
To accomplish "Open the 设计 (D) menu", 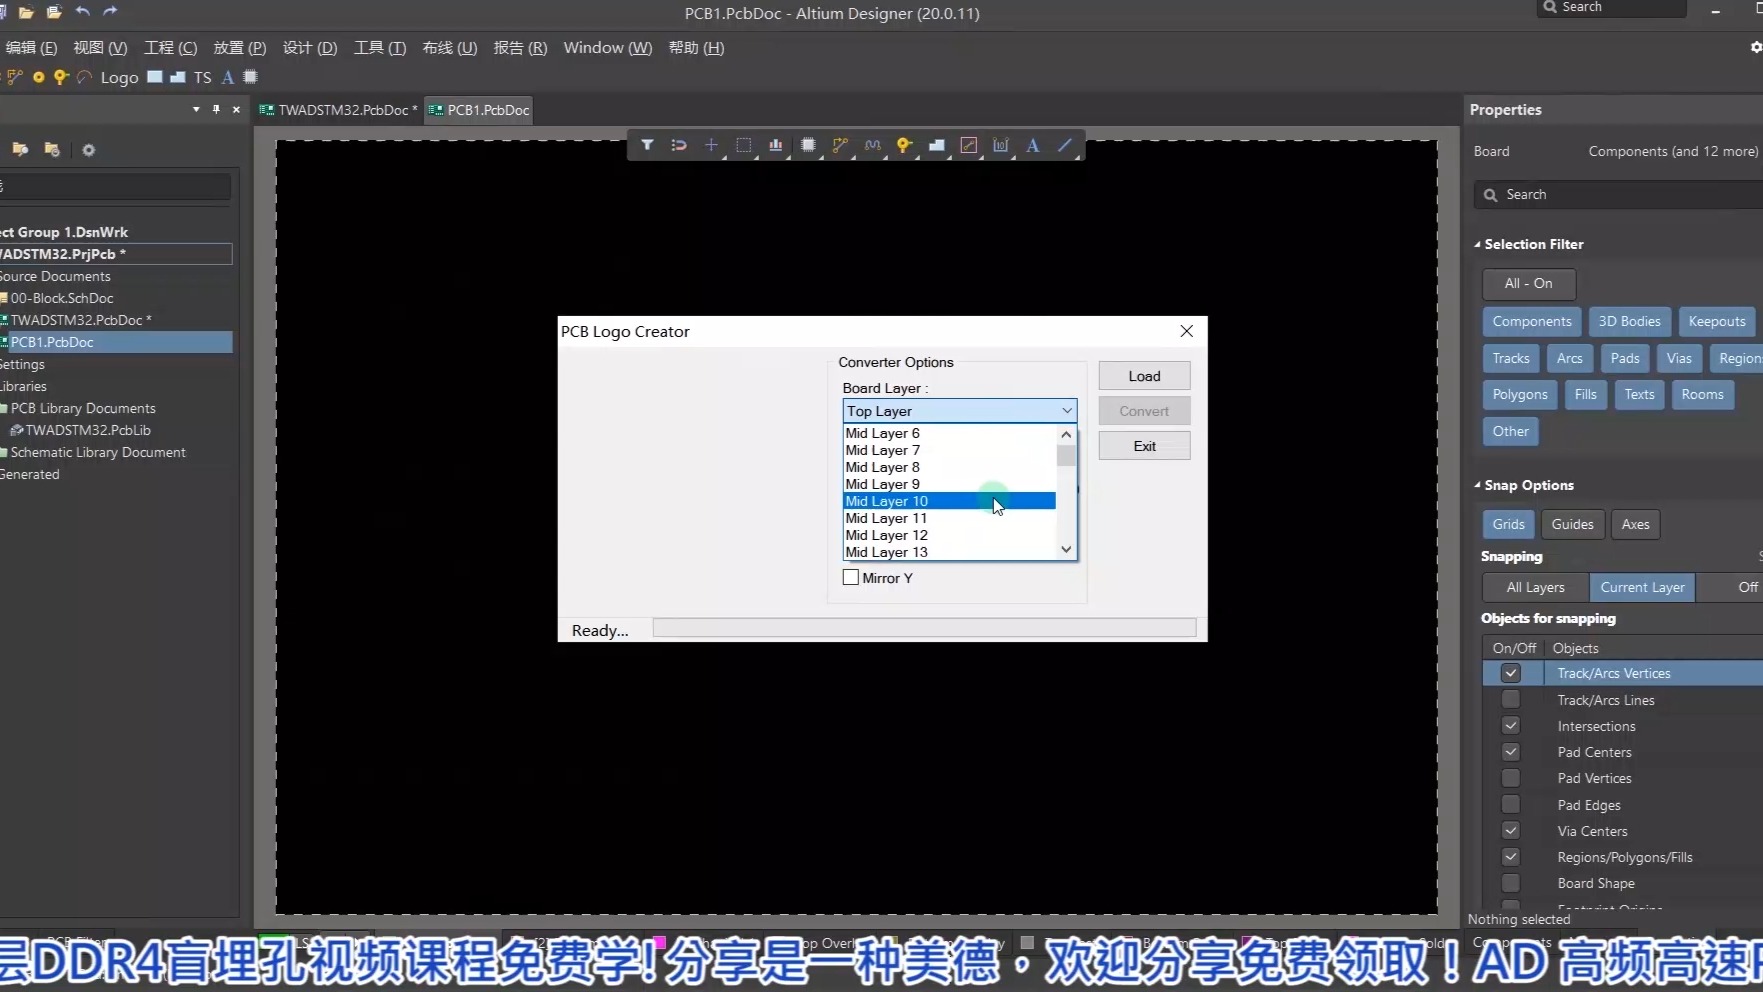I will click(x=310, y=47).
